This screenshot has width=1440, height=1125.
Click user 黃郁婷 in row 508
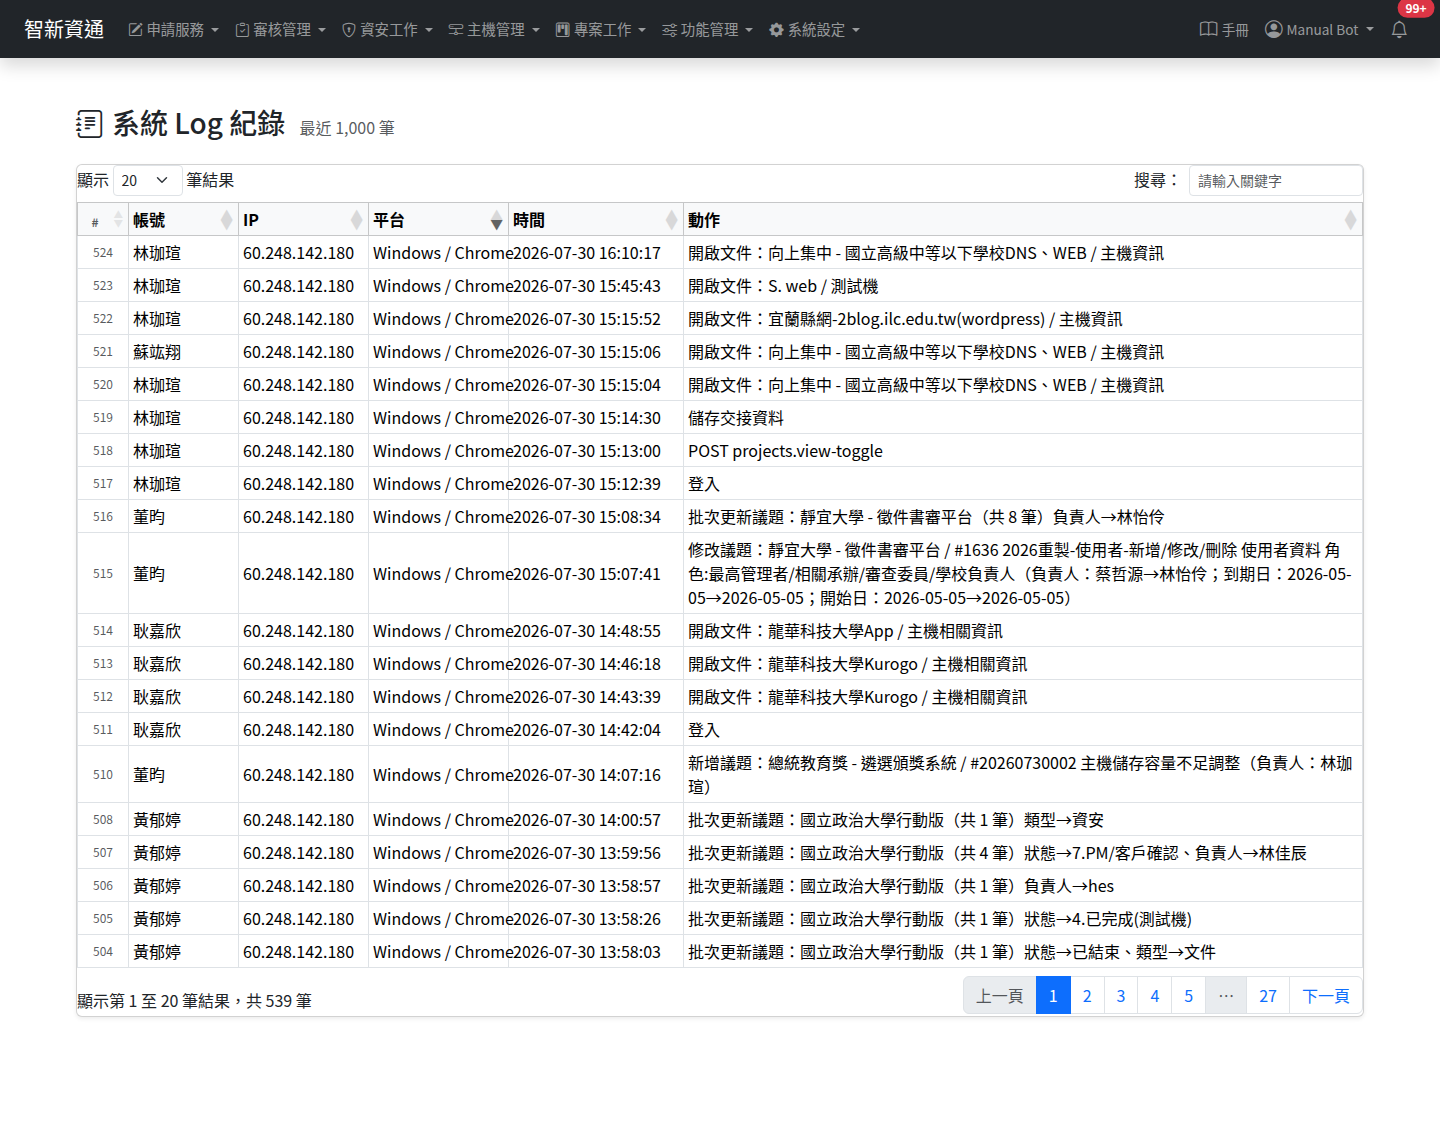point(157,820)
